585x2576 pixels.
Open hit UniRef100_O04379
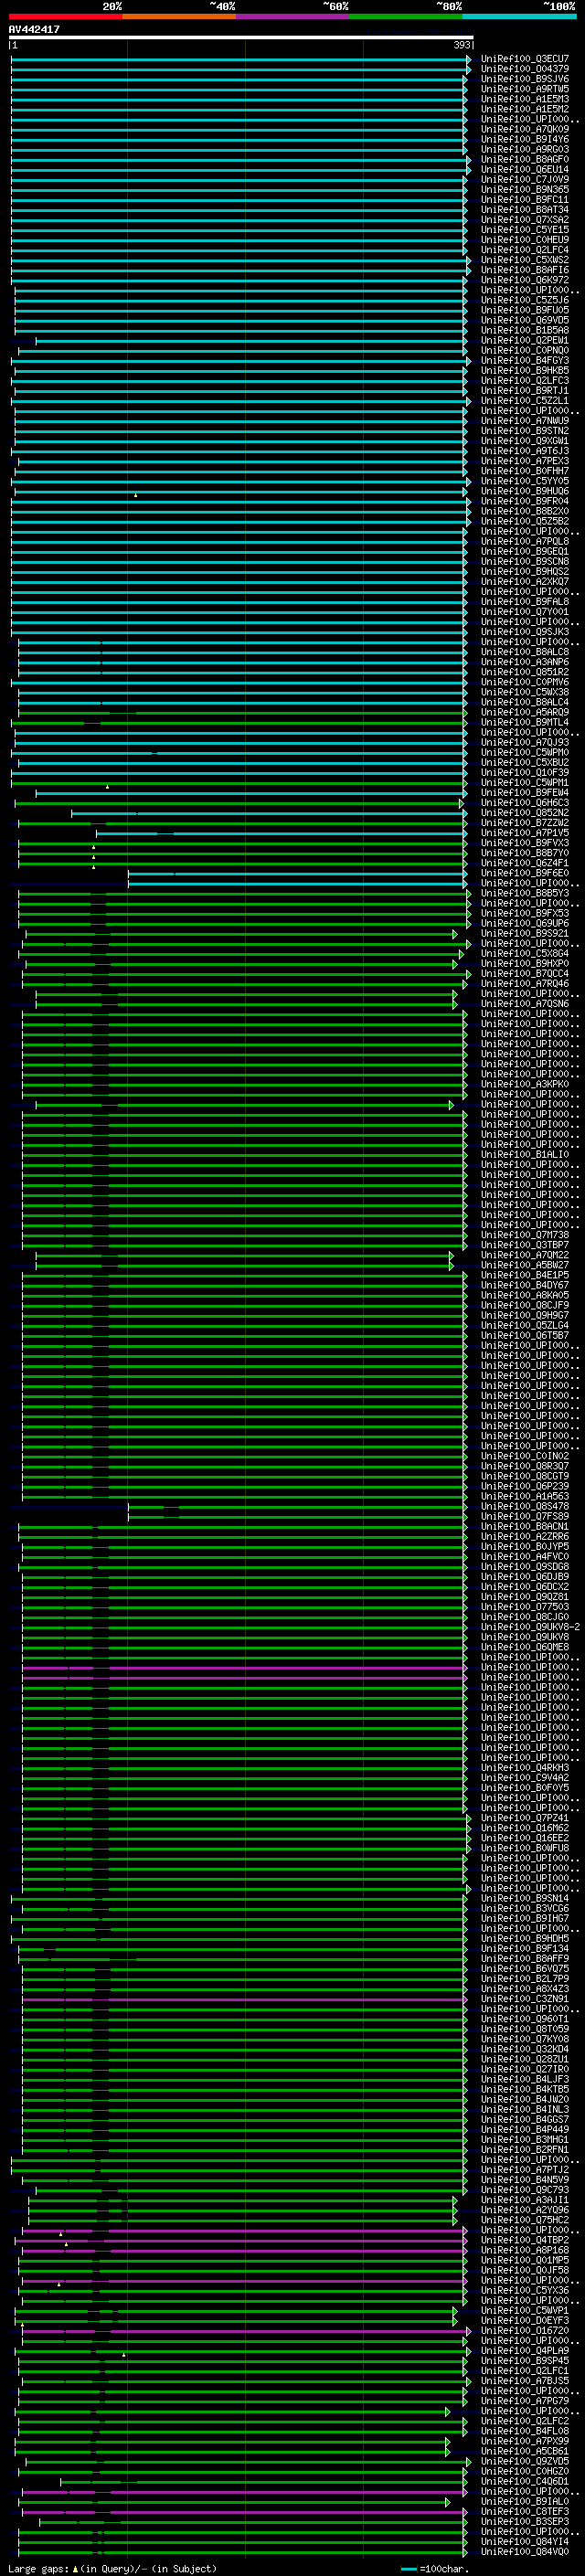pos(524,69)
